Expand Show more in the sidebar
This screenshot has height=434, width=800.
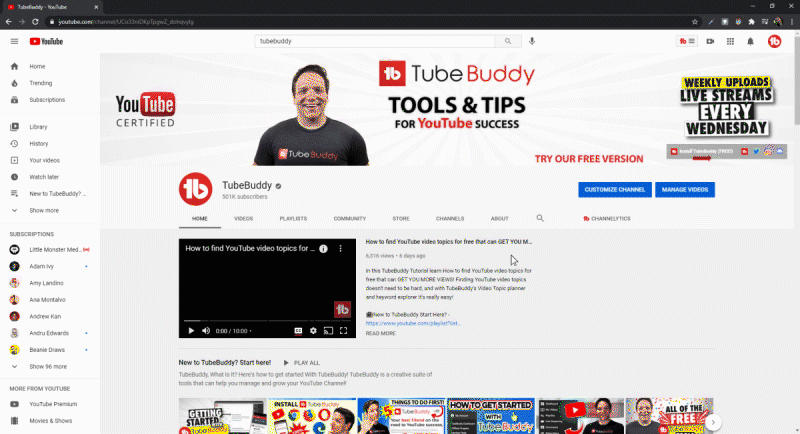click(x=43, y=210)
